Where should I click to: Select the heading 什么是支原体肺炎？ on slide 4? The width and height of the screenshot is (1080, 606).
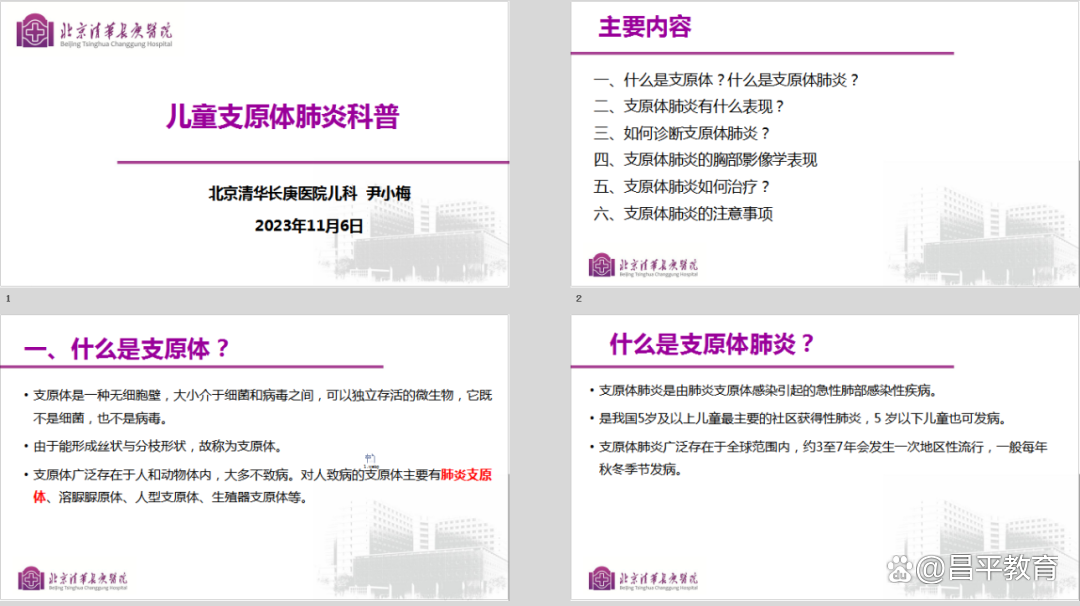[713, 345]
